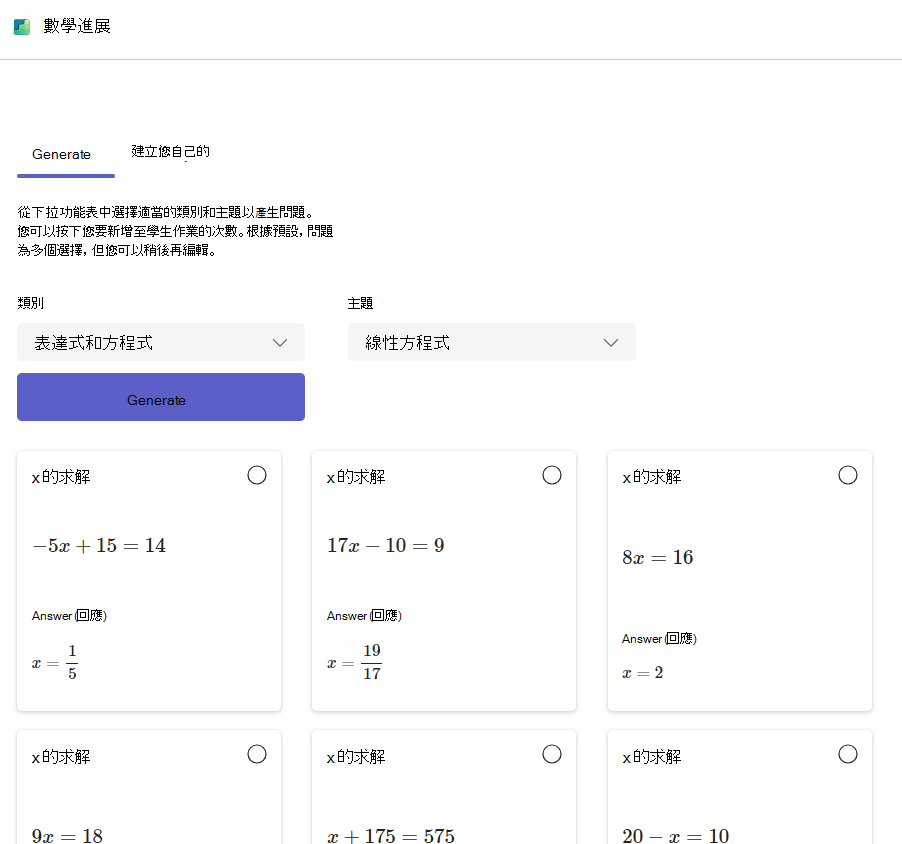The height and width of the screenshot is (844, 902).
Task: Click the Answer label under 17x − 10 = 9
Action: 364,616
